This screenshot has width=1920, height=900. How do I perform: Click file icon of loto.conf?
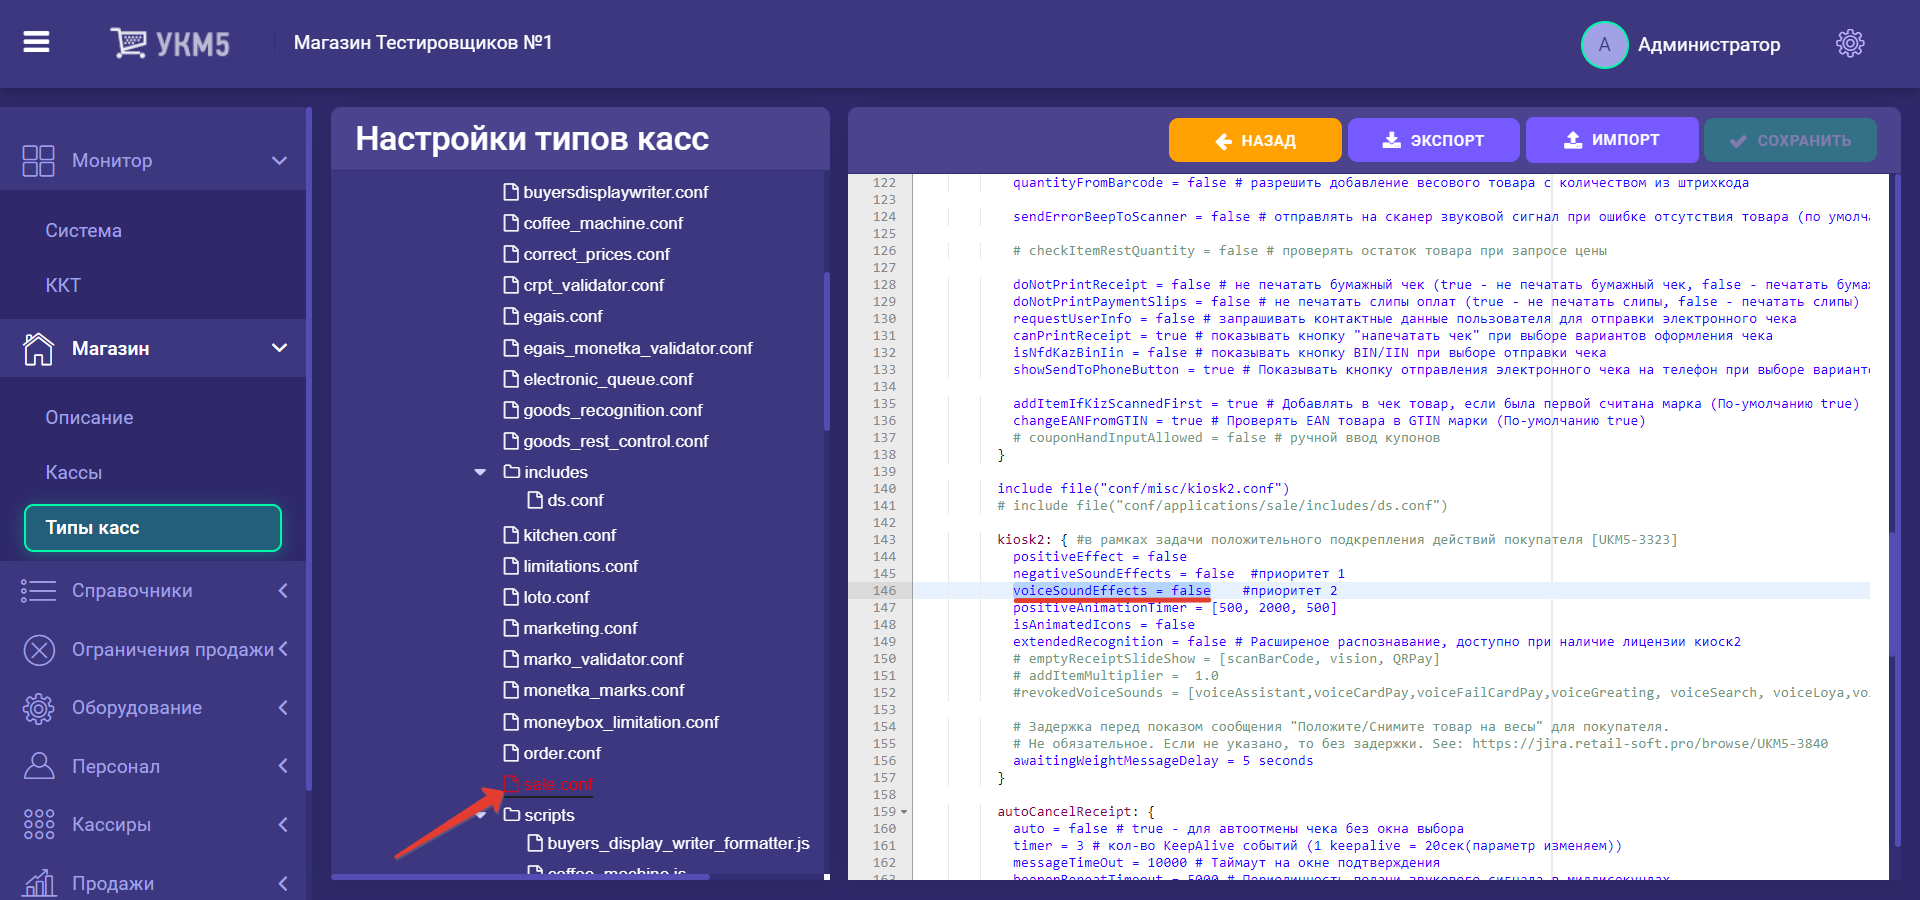click(511, 596)
